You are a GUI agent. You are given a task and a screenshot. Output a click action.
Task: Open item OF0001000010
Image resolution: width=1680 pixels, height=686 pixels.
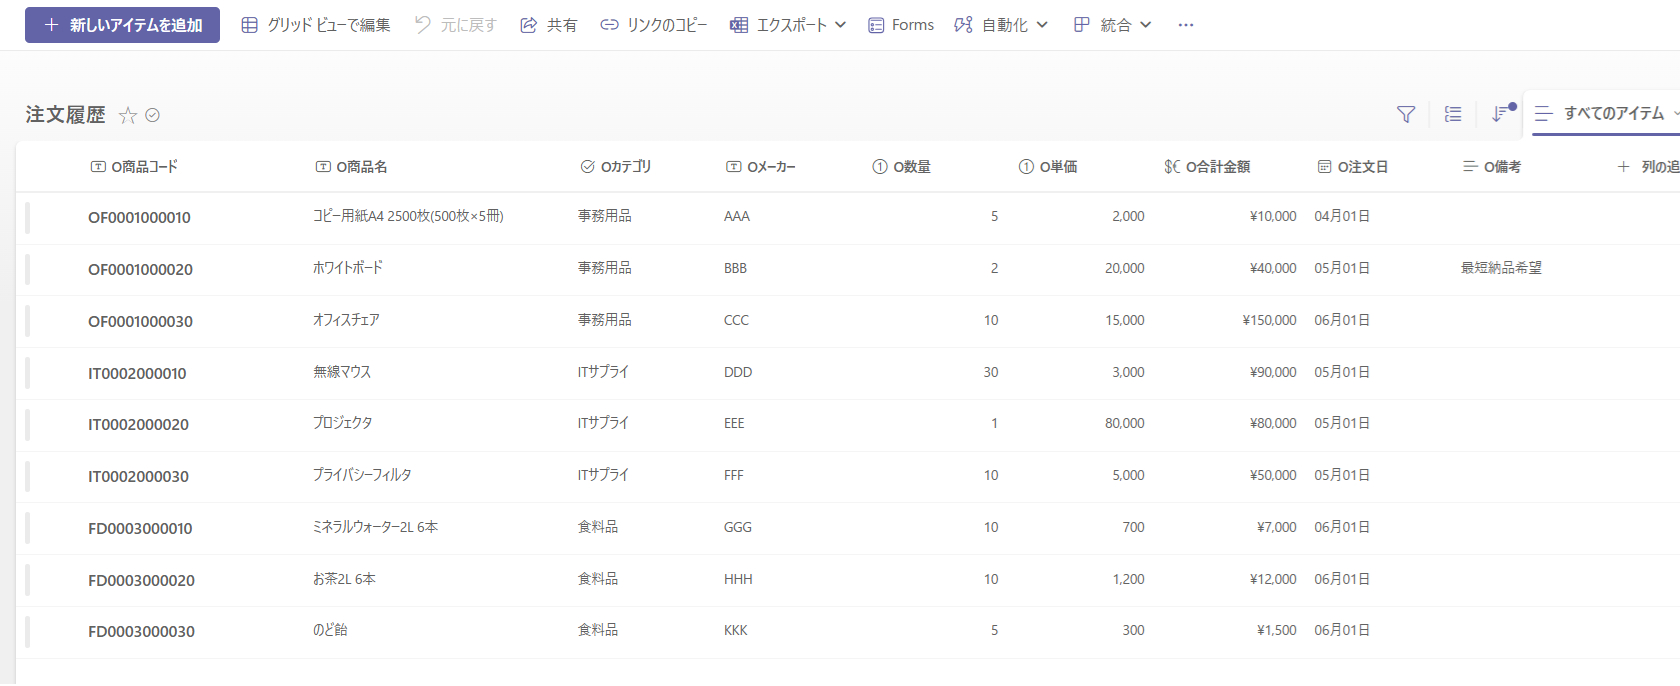[139, 218]
